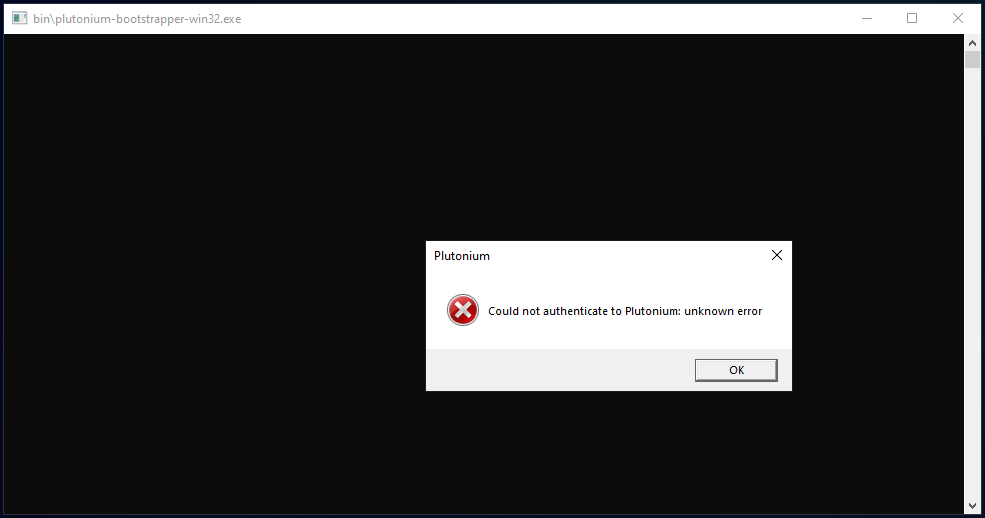Minimize the plutonium-bootstrapper console window
985x518 pixels.
pos(866,18)
